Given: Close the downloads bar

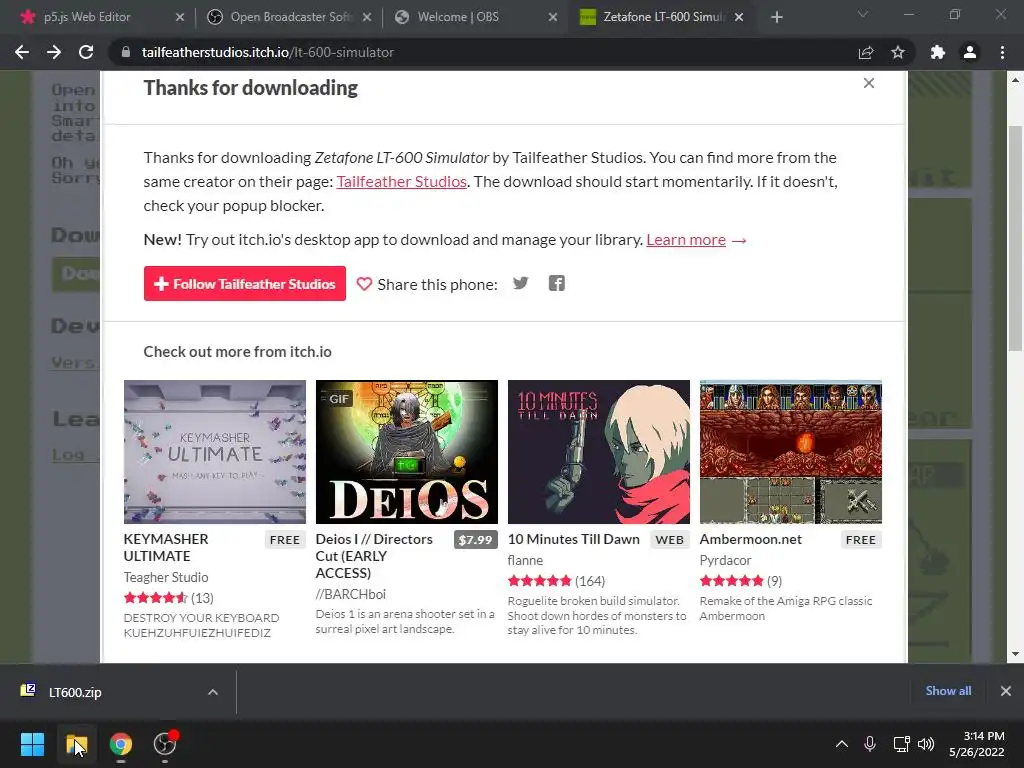Looking at the screenshot, I should click(1006, 690).
